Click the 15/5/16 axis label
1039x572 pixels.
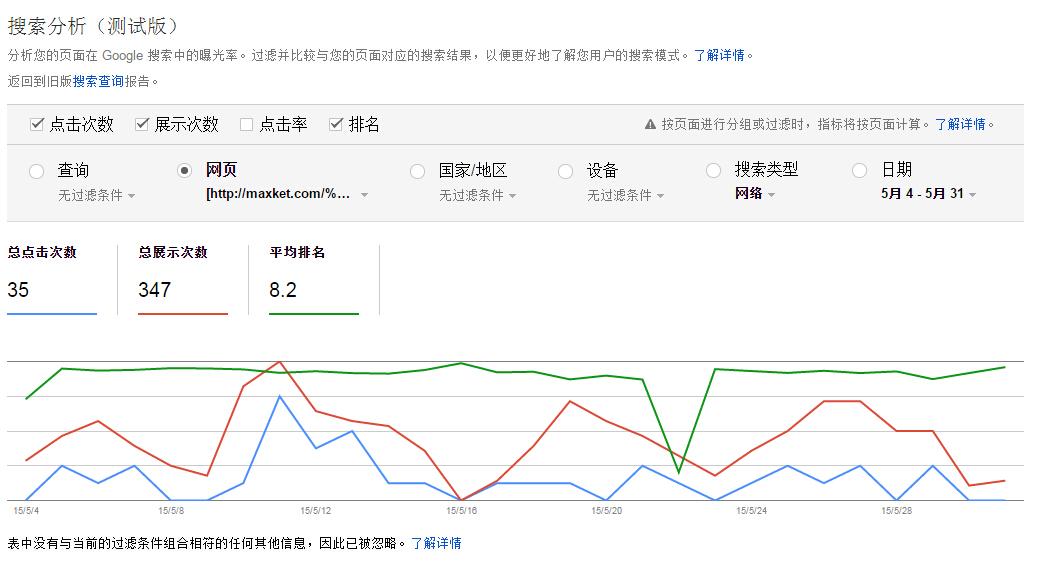pos(461,511)
